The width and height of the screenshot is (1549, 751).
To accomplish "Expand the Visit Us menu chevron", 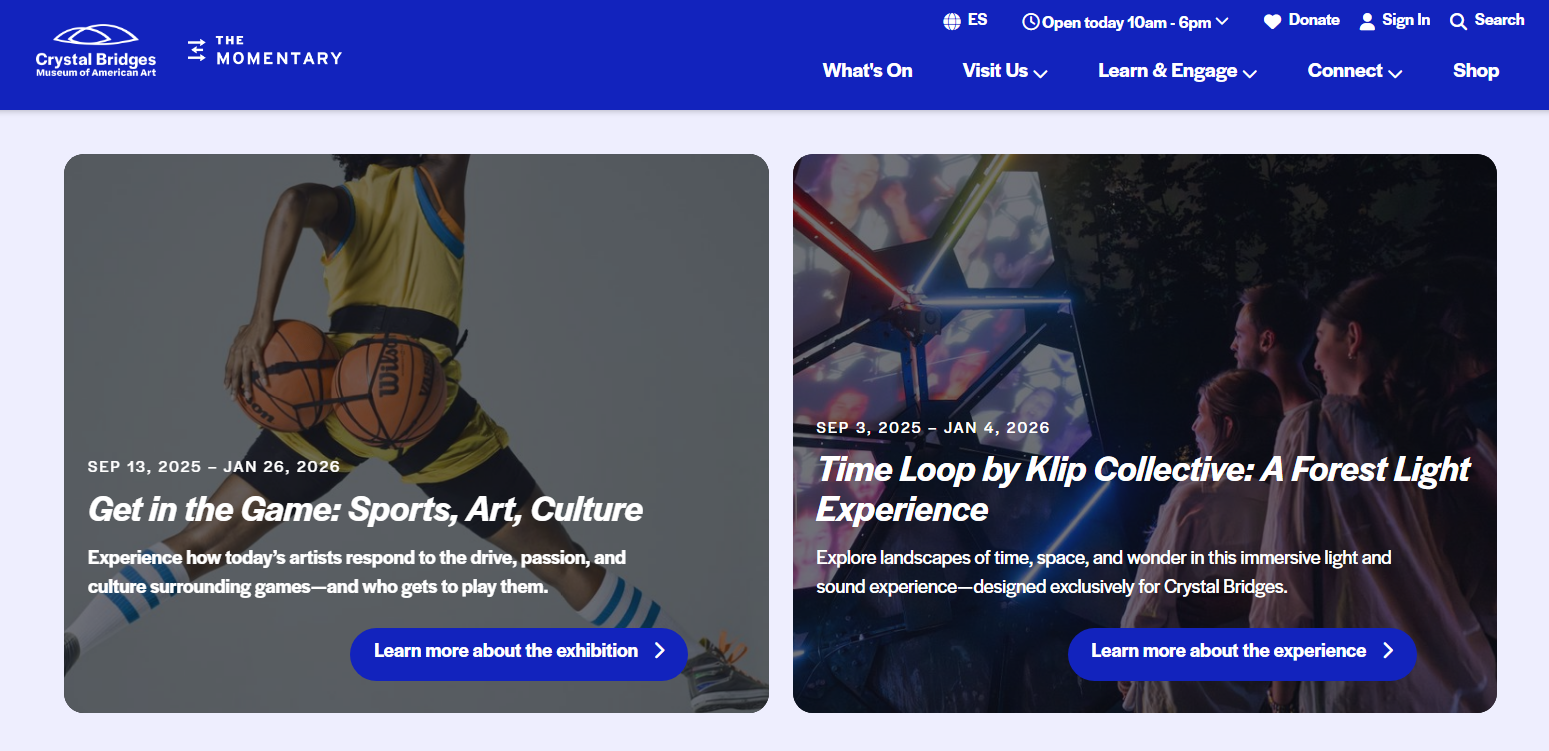I will pyautogui.click(x=1040, y=73).
